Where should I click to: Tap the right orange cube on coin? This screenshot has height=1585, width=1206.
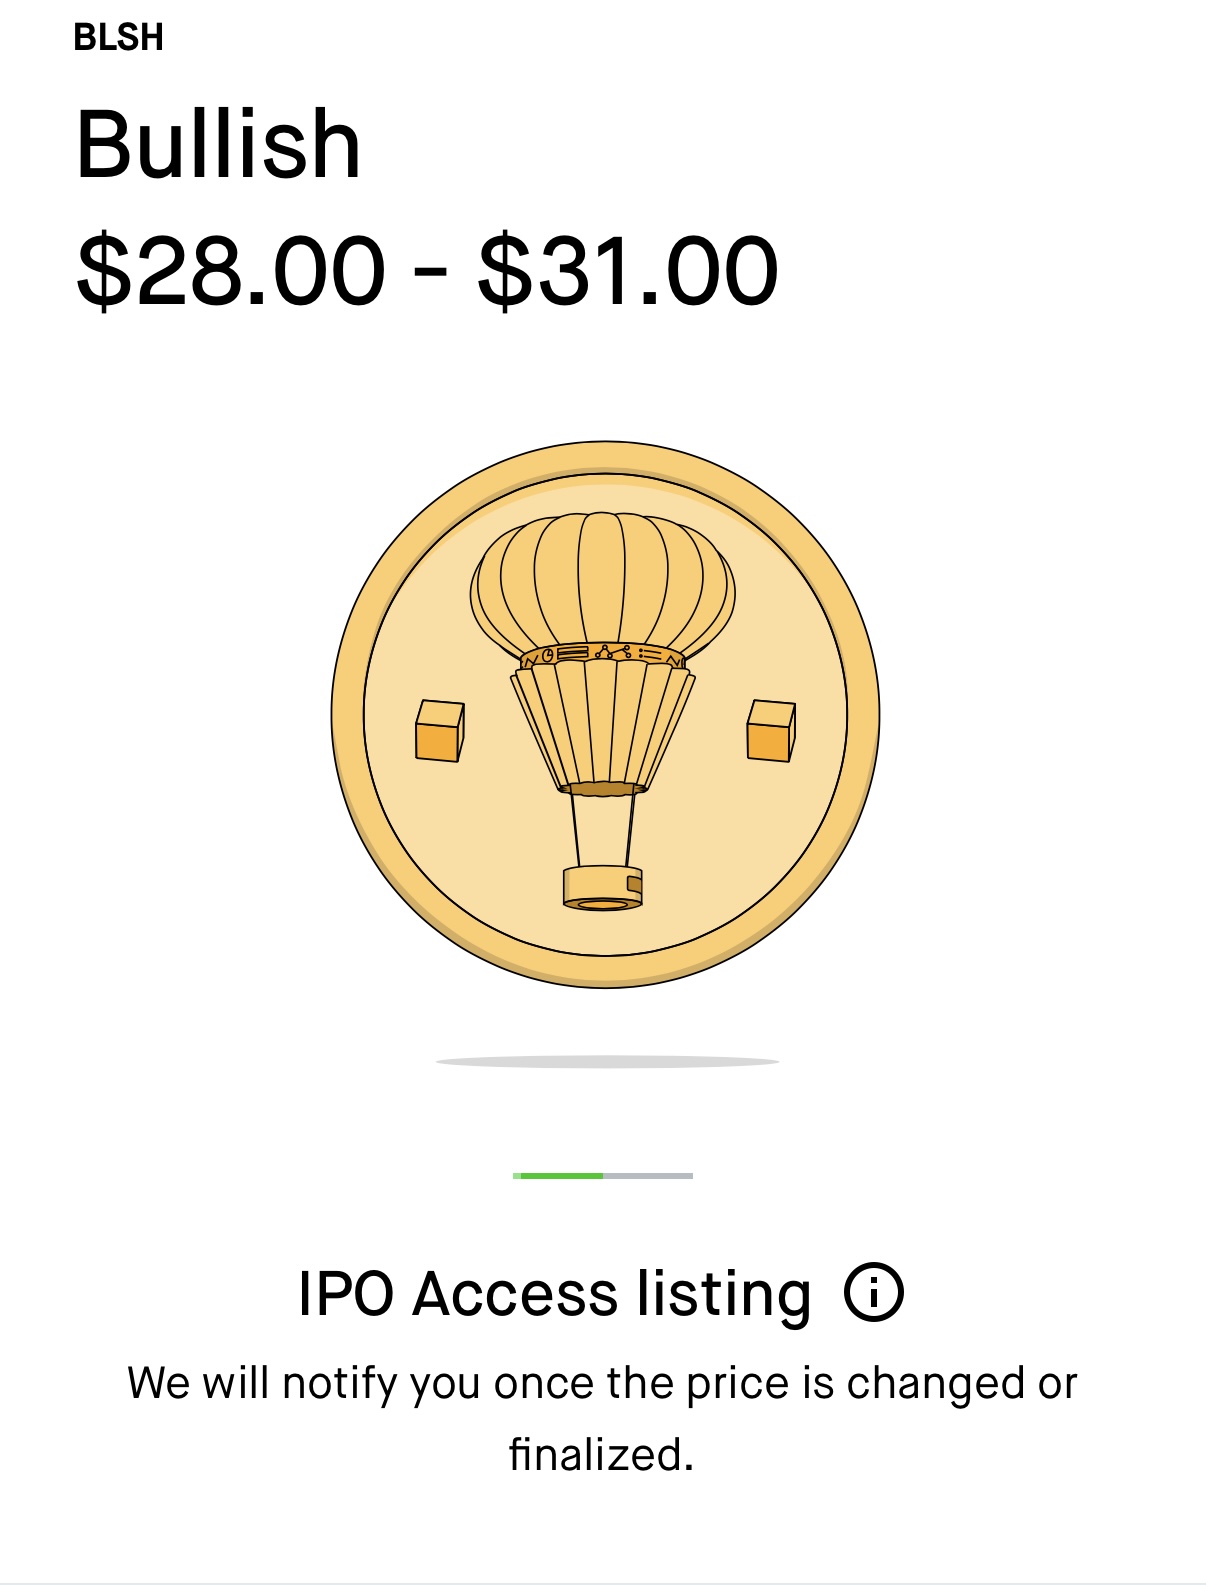[770, 730]
